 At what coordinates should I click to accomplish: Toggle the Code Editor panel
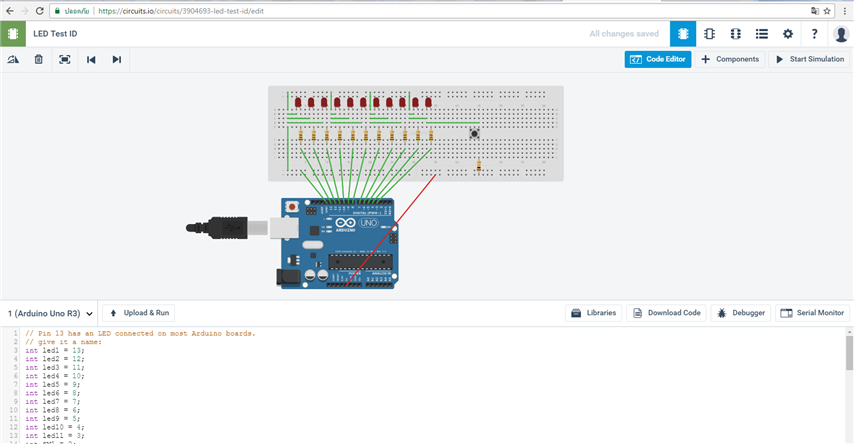click(x=657, y=60)
